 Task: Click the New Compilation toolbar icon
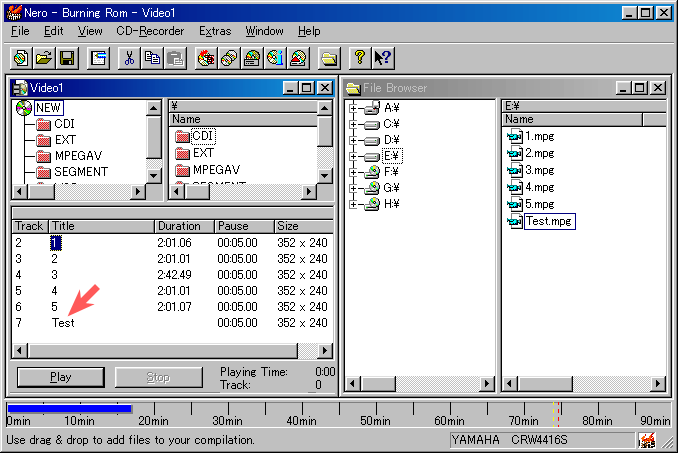(x=21, y=58)
